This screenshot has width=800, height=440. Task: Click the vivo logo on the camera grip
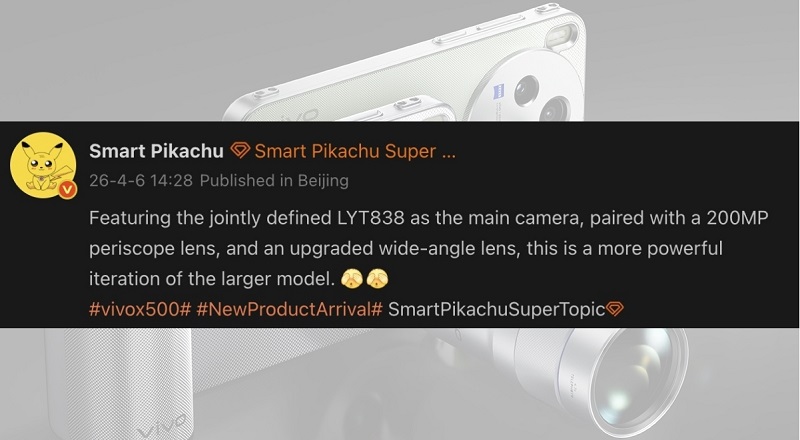point(163,427)
